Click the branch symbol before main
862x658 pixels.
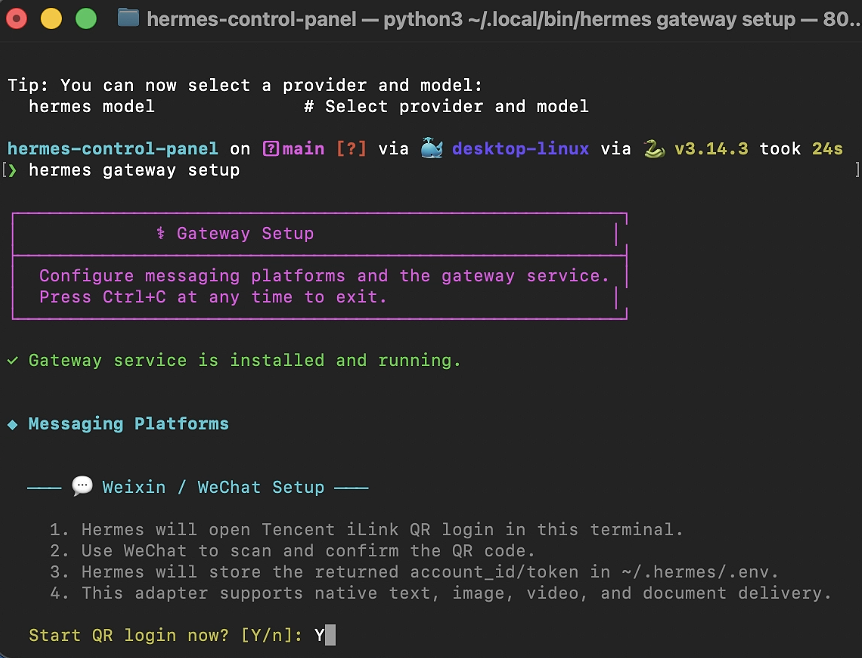[x=271, y=148]
